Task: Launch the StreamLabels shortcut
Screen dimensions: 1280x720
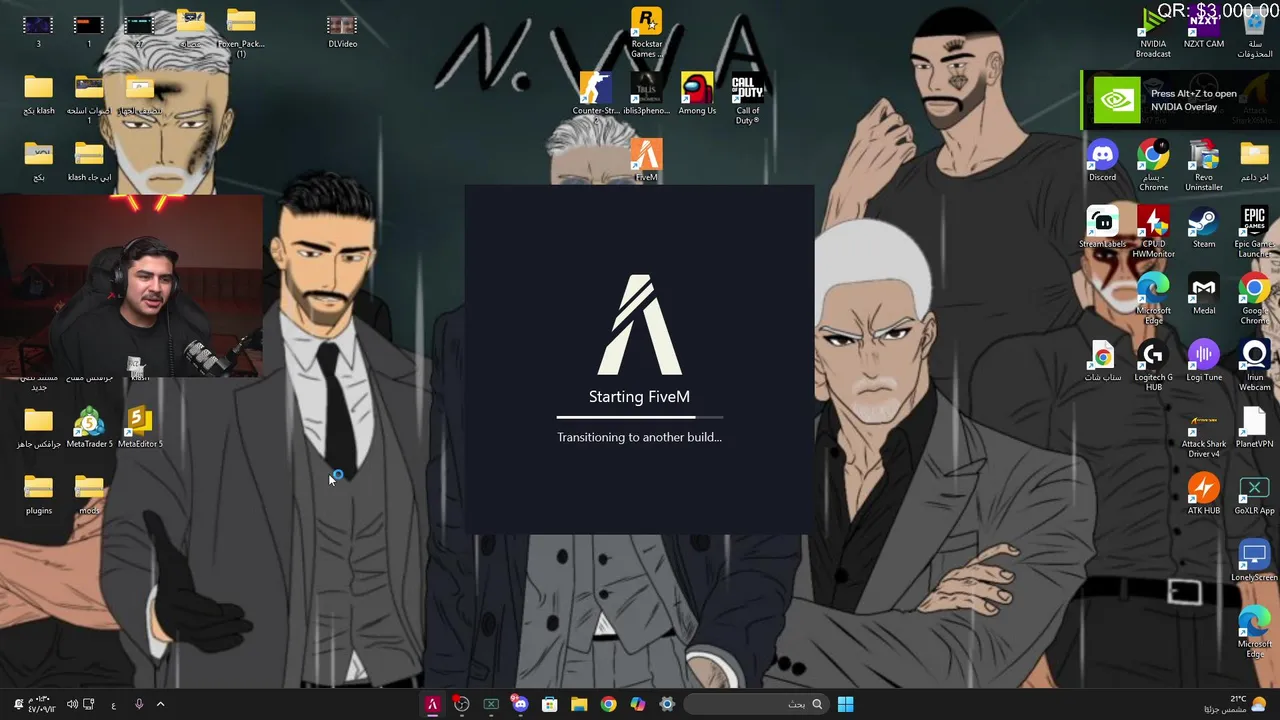Action: (x=1102, y=227)
